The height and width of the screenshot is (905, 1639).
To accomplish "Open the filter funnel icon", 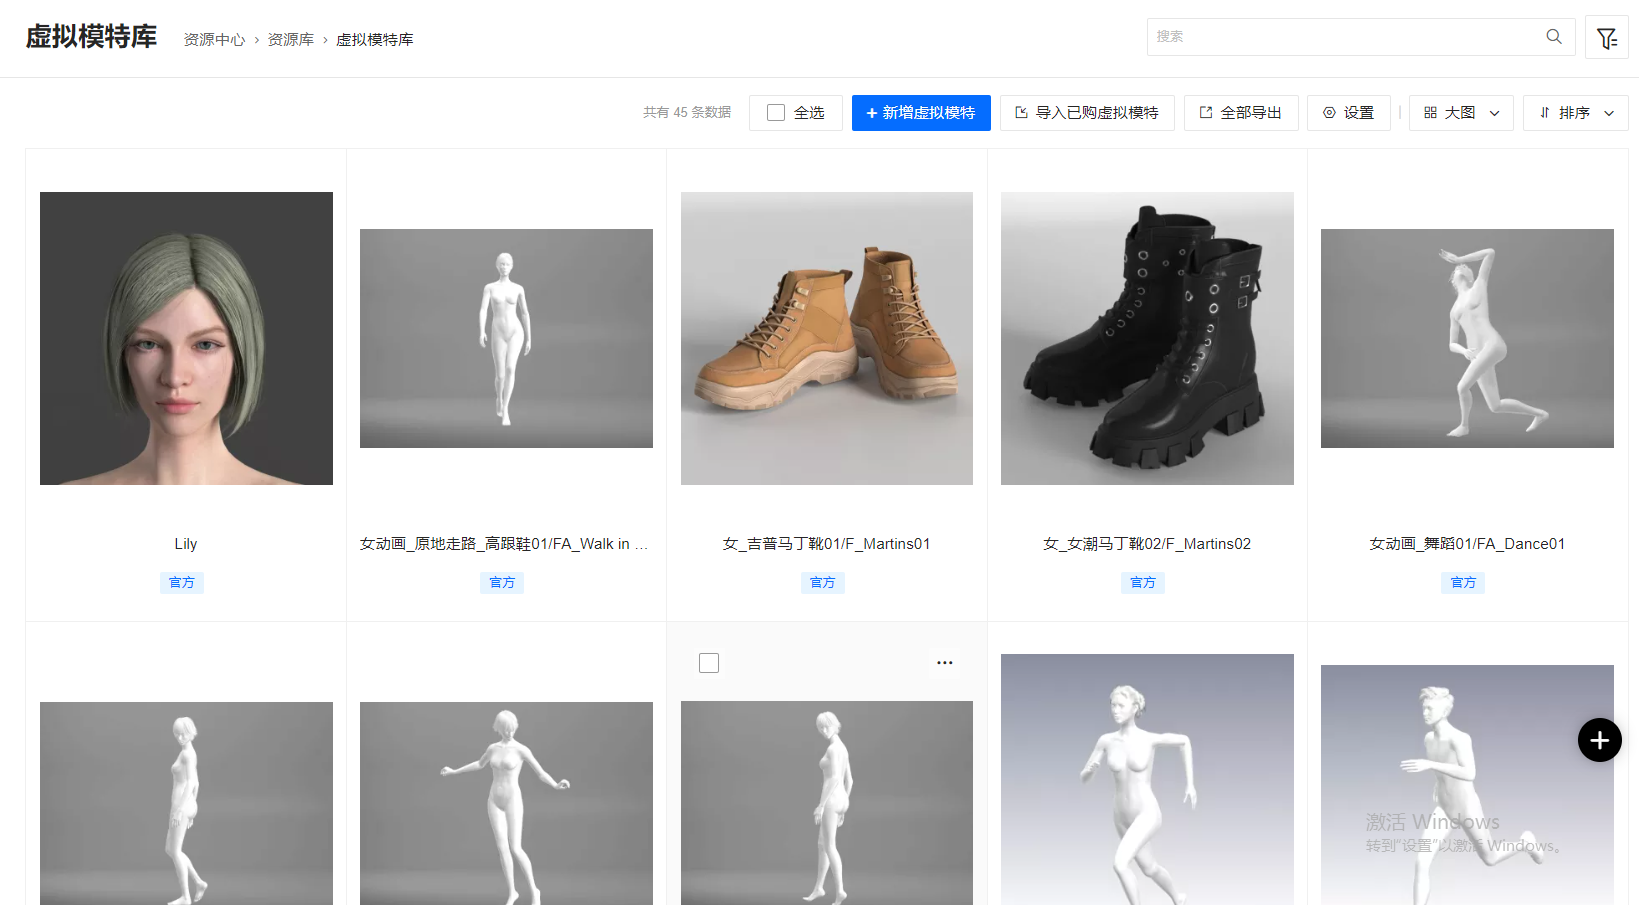I will point(1606,38).
